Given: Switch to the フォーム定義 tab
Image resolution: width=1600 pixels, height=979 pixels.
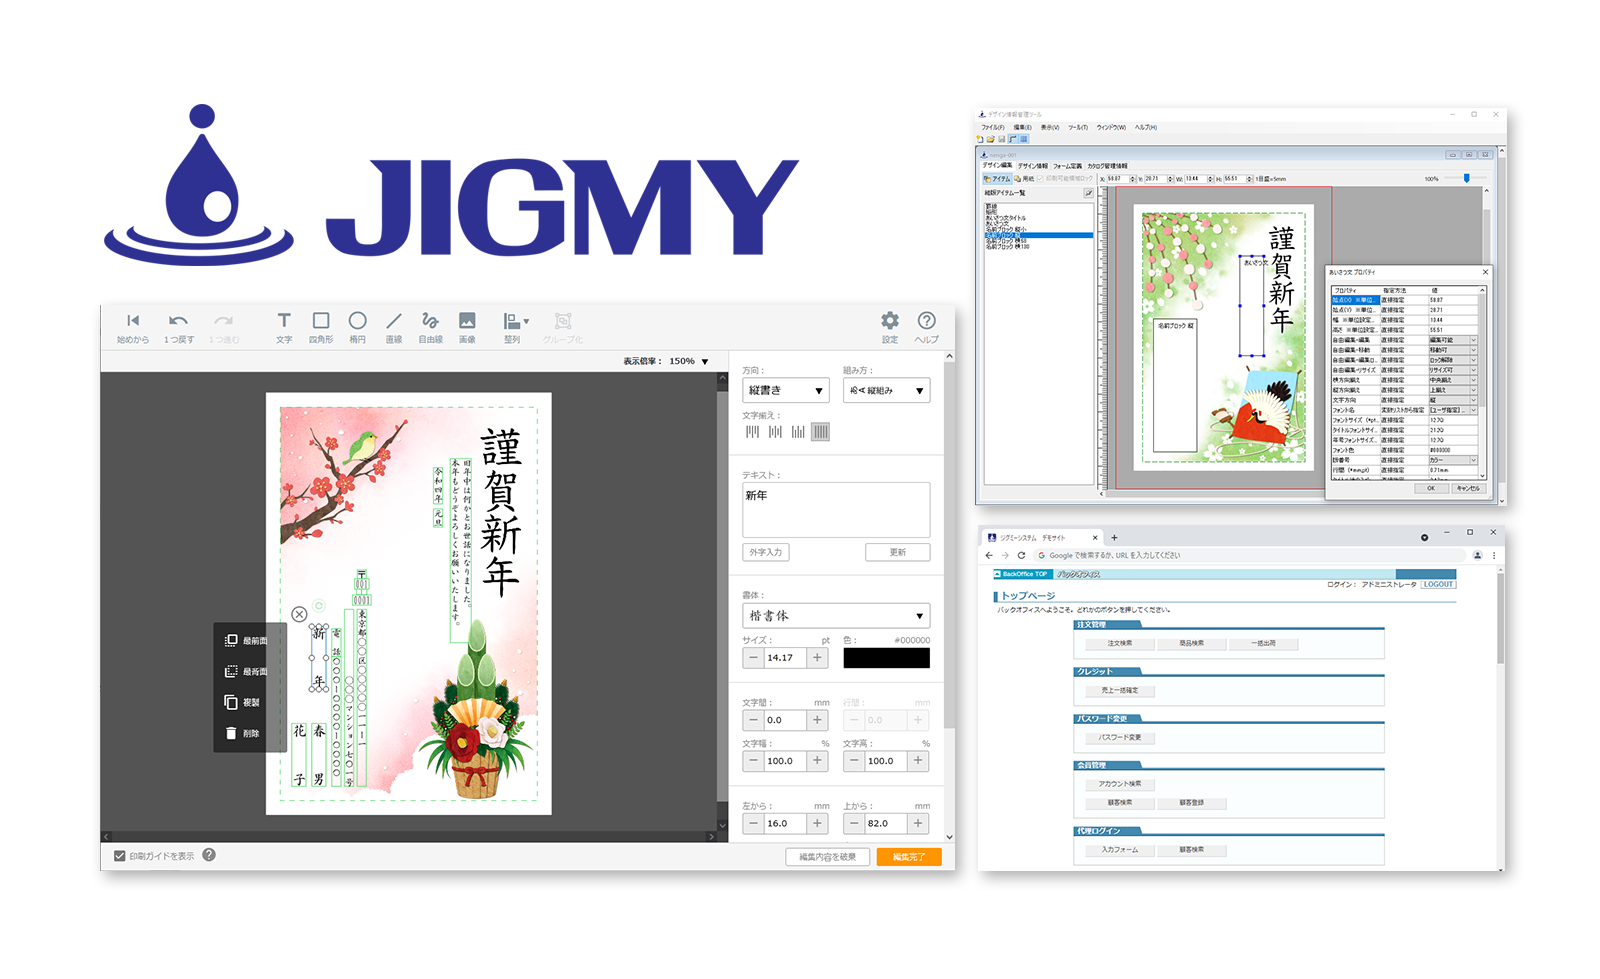Looking at the screenshot, I should [x=1067, y=166].
